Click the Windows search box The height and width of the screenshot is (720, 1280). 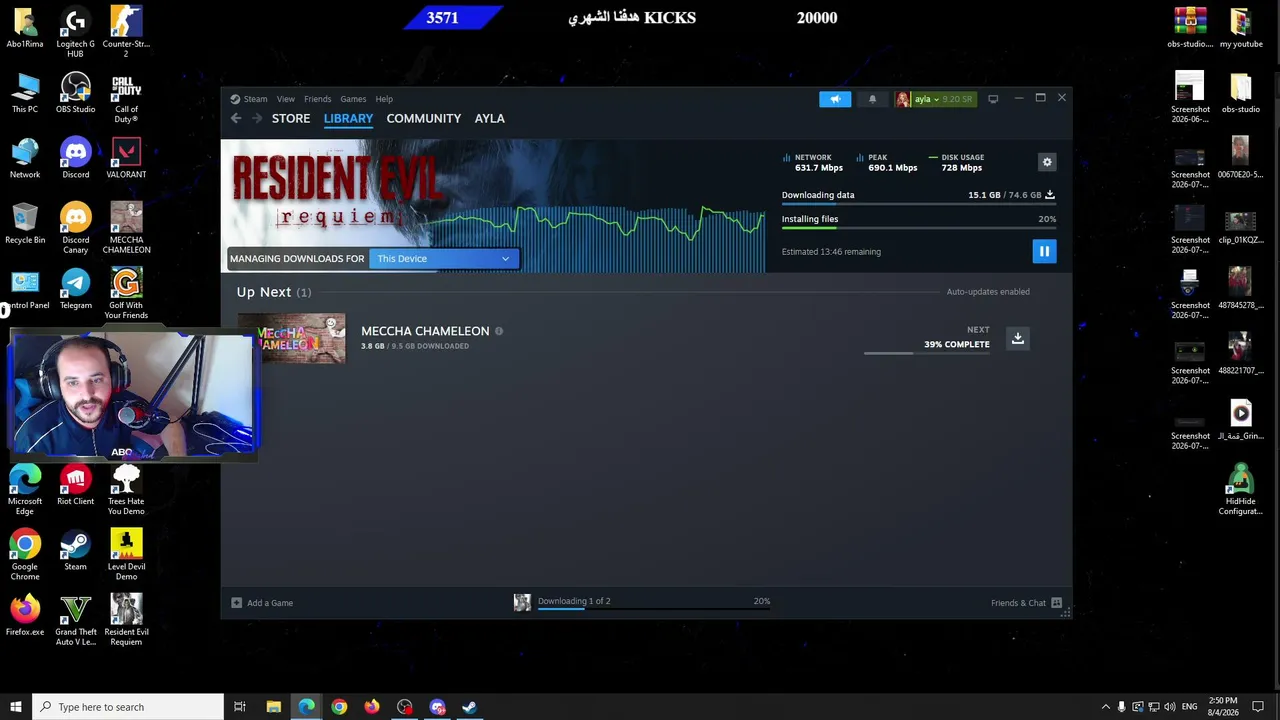tap(128, 707)
